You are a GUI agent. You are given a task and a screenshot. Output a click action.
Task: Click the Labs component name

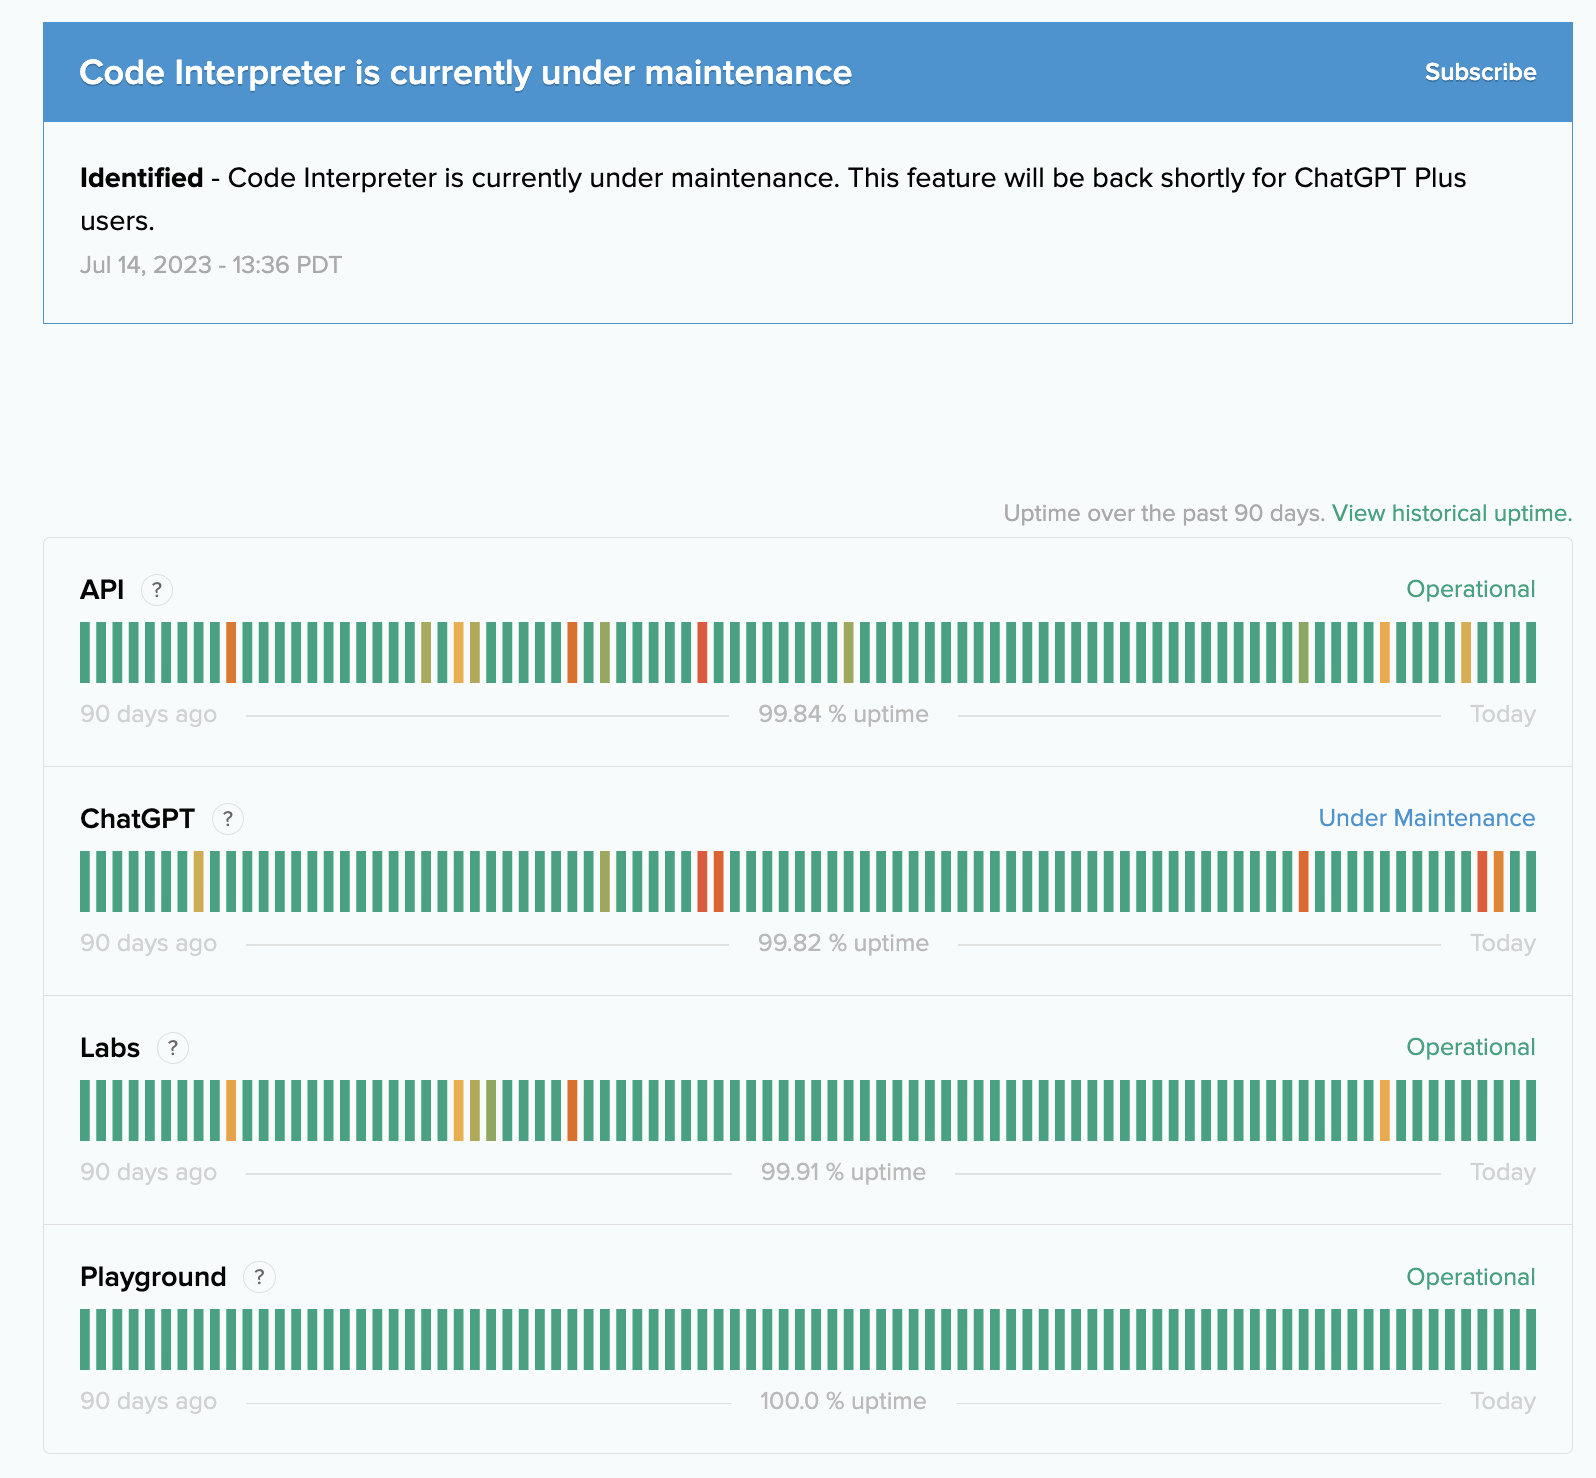[x=110, y=1048]
